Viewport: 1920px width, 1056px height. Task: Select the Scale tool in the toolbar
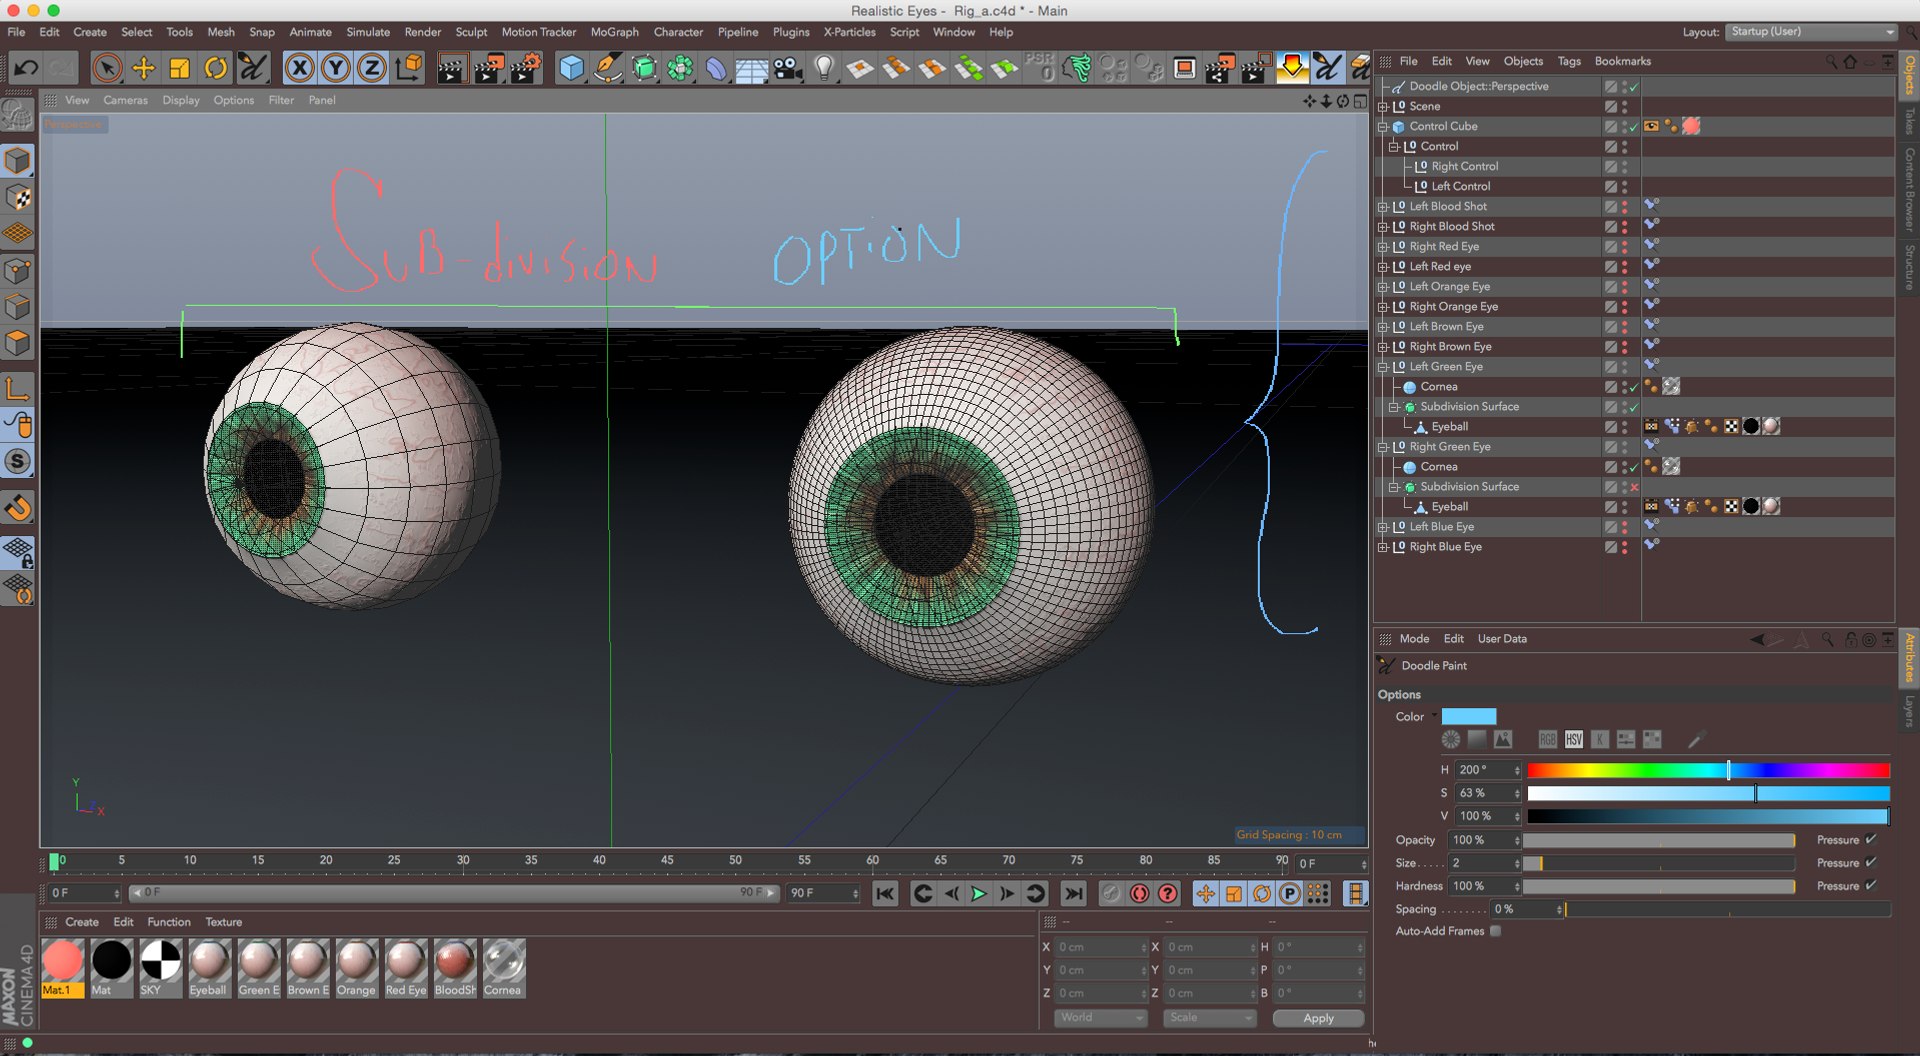179,68
